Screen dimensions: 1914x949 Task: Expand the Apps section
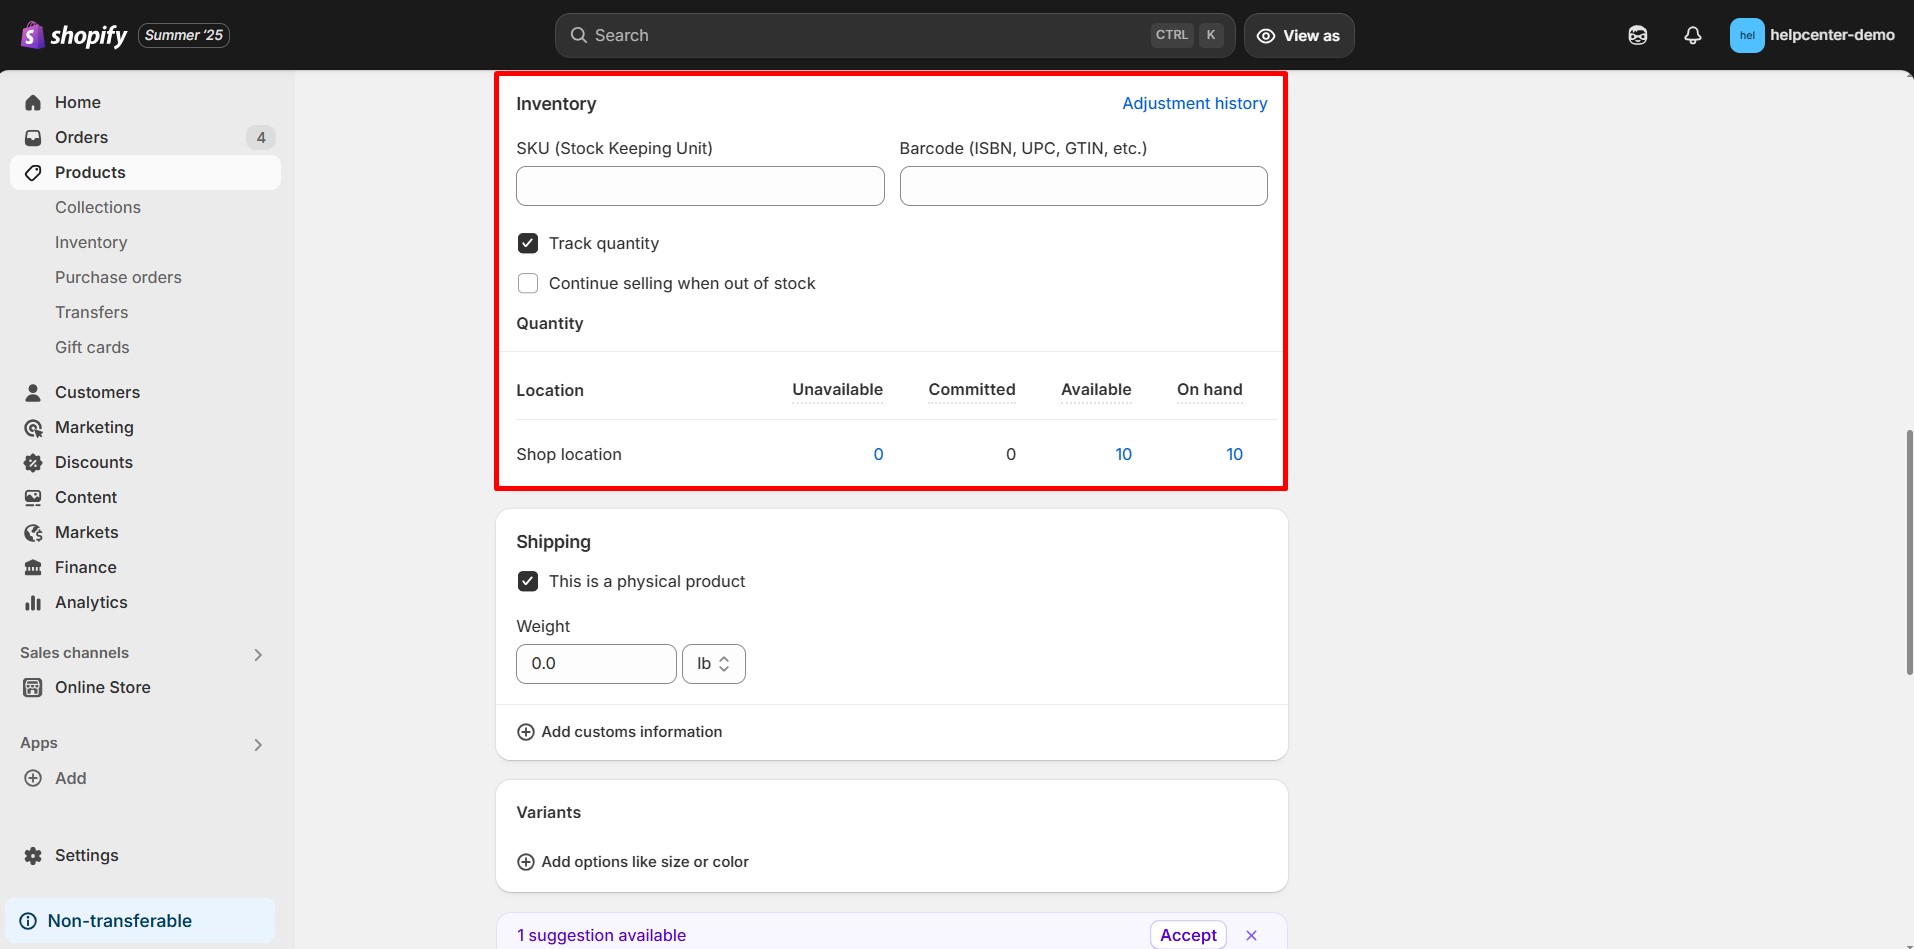click(258, 744)
